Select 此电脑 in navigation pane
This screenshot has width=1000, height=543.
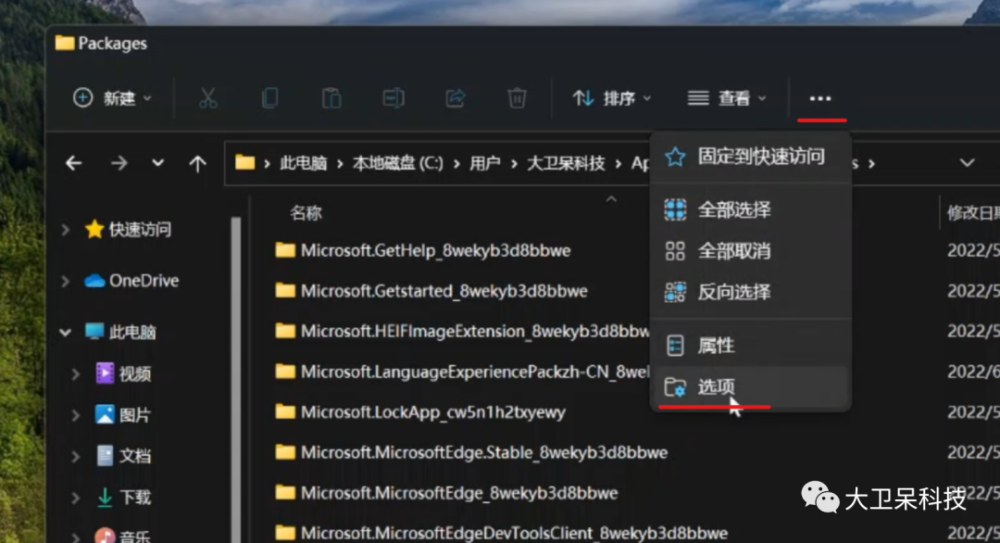pos(121,332)
